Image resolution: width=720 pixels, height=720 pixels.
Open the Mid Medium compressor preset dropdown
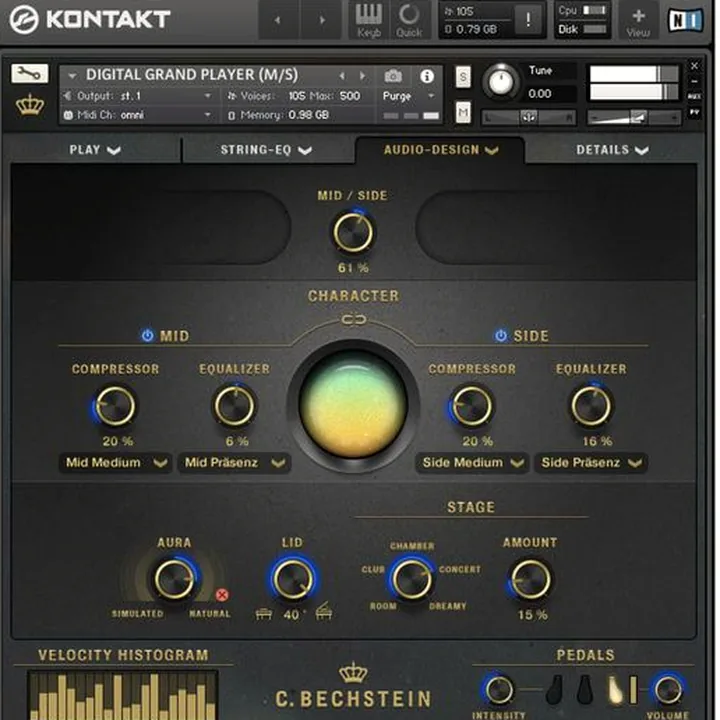[x=116, y=463]
